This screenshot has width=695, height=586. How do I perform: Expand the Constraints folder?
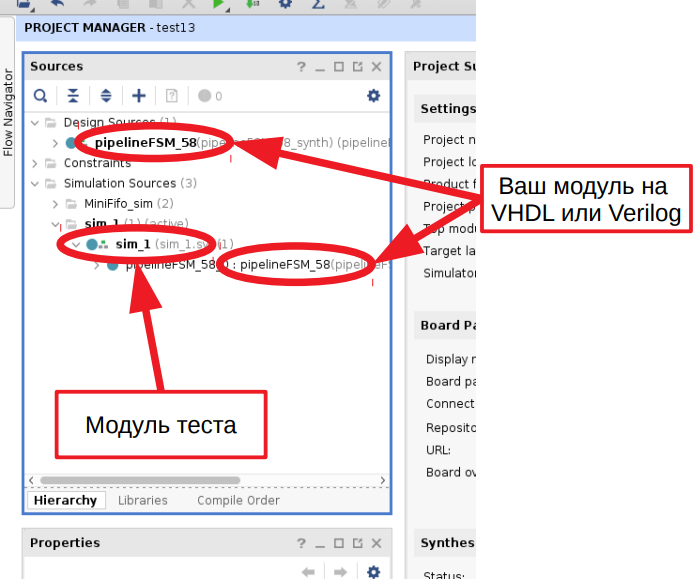tap(36, 163)
